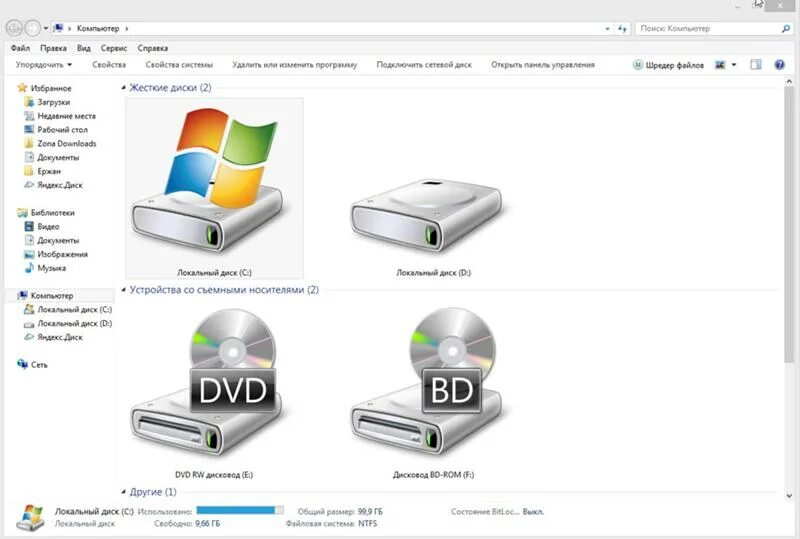Screen dimensions: 800x539
Task: Click the vertical scrollbar thumb
Action: pos(789,225)
